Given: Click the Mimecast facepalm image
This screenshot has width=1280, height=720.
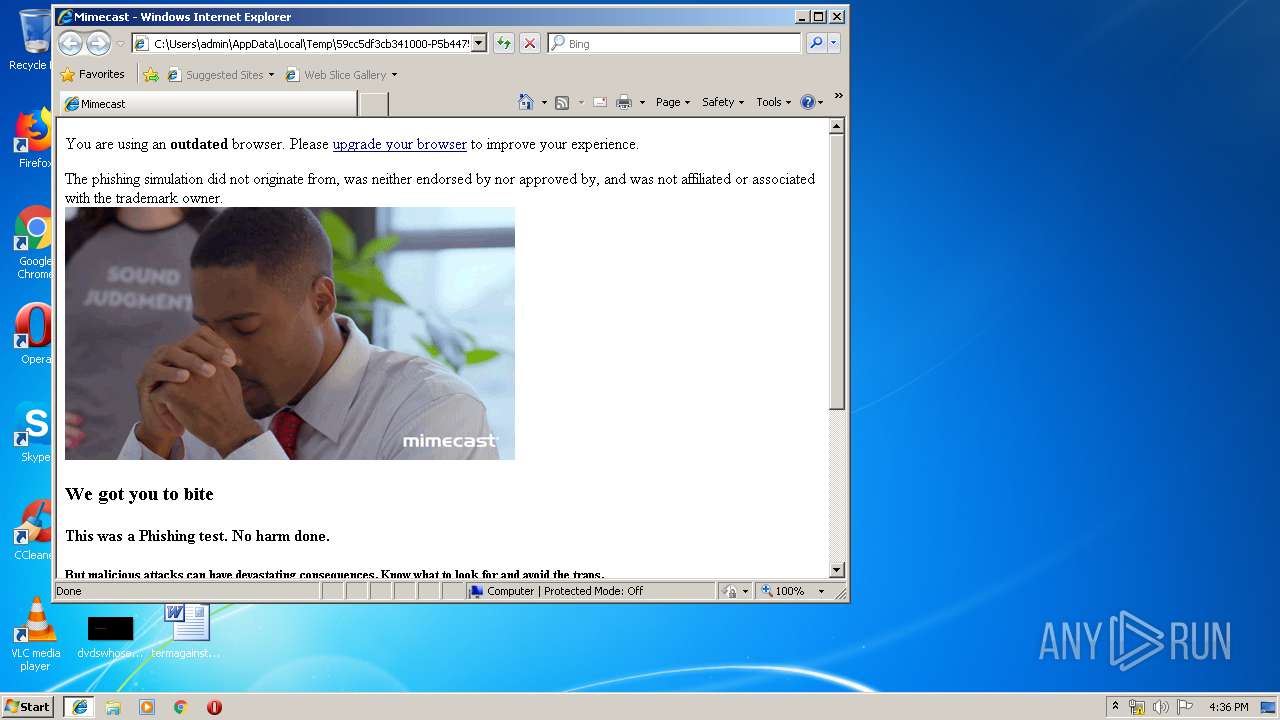Looking at the screenshot, I should 290,333.
